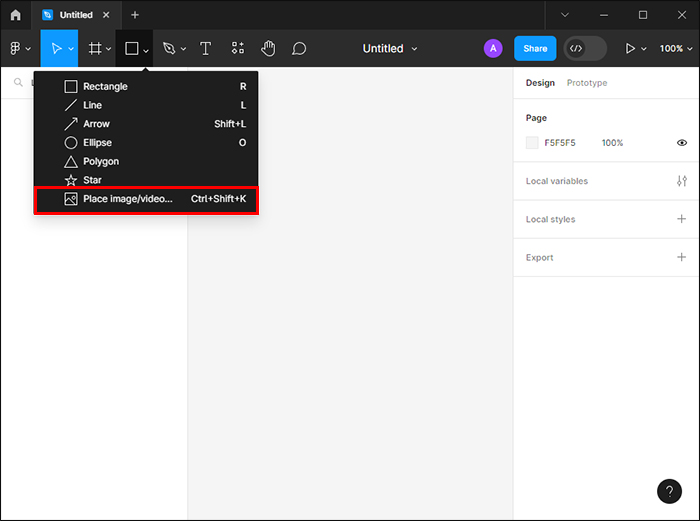Open the page background color swatch
The width and height of the screenshot is (700, 521).
point(532,143)
